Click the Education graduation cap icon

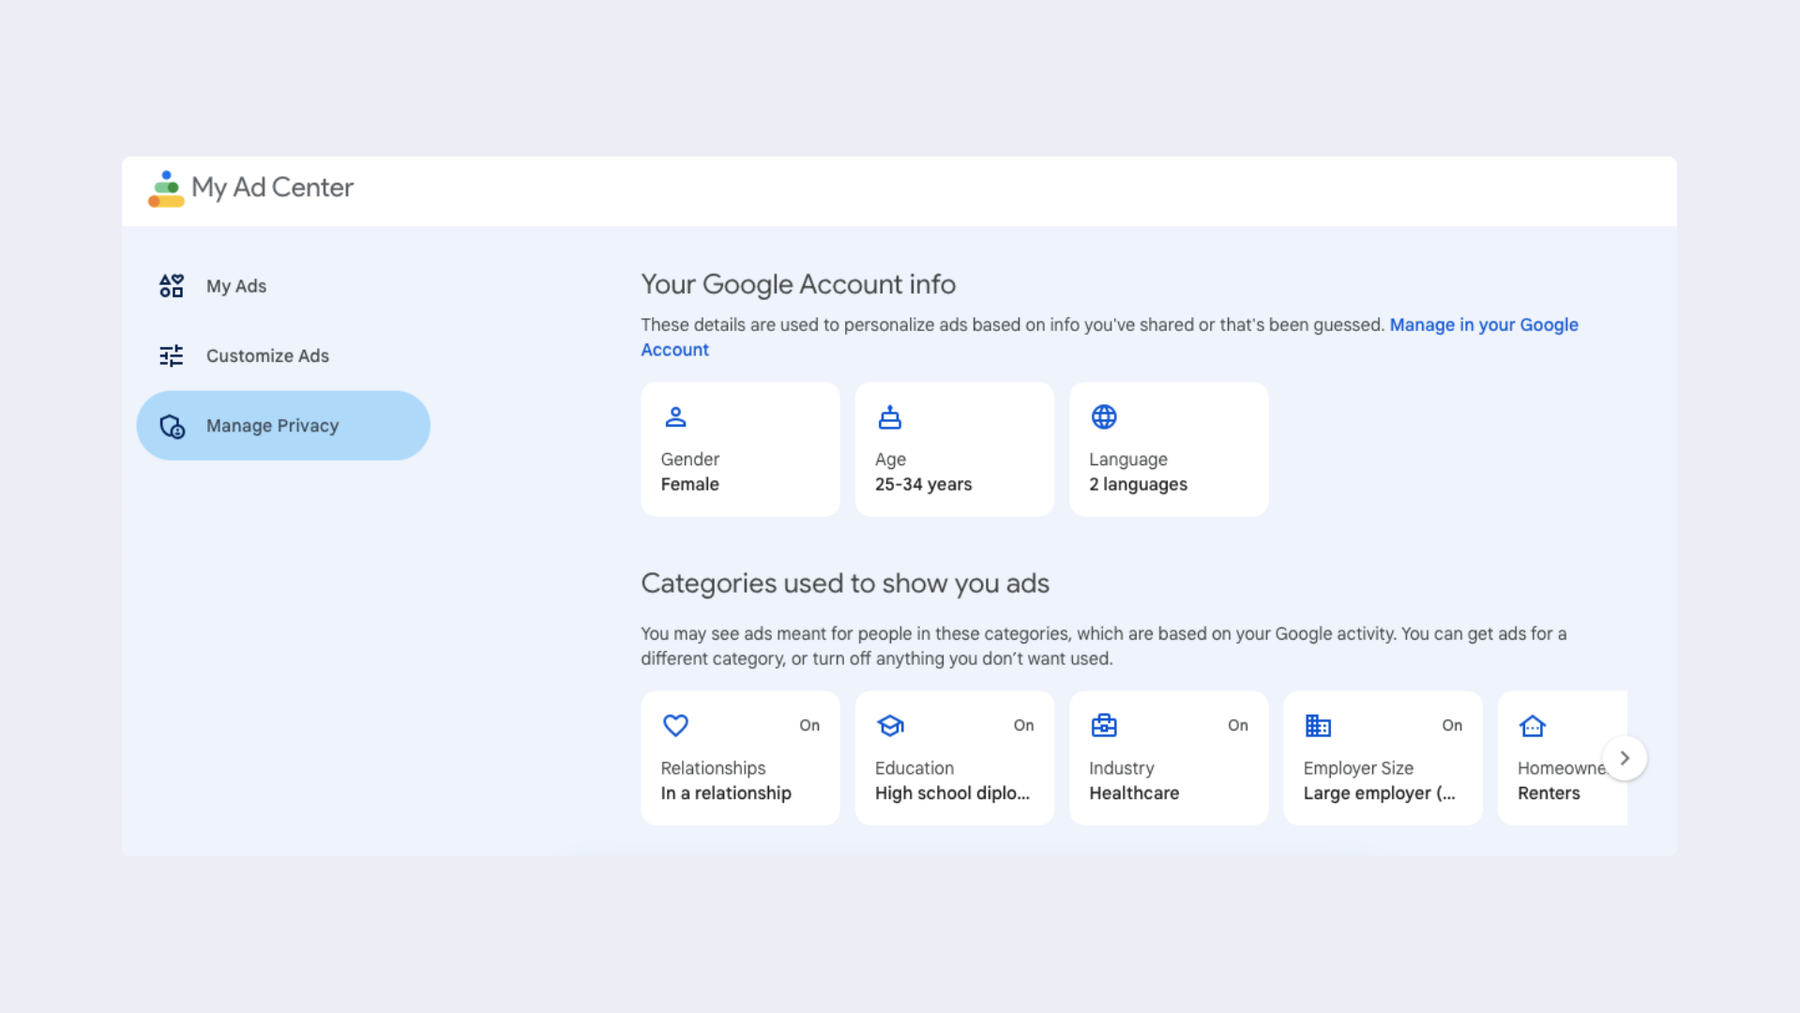point(890,725)
